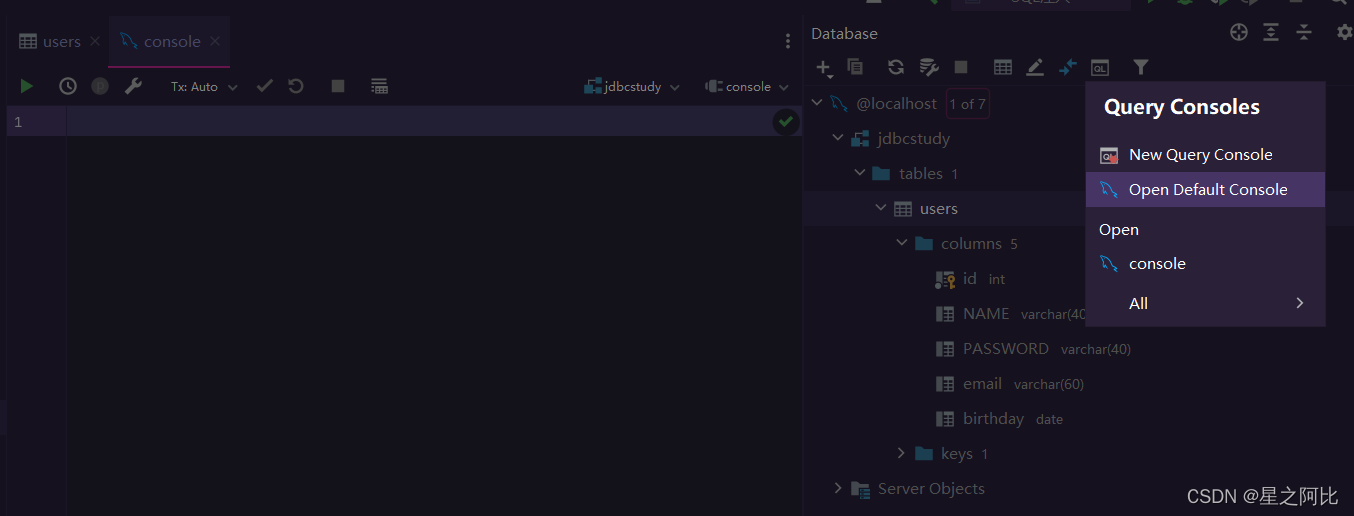Add new data source plus icon
This screenshot has height=516, width=1354.
pos(824,68)
